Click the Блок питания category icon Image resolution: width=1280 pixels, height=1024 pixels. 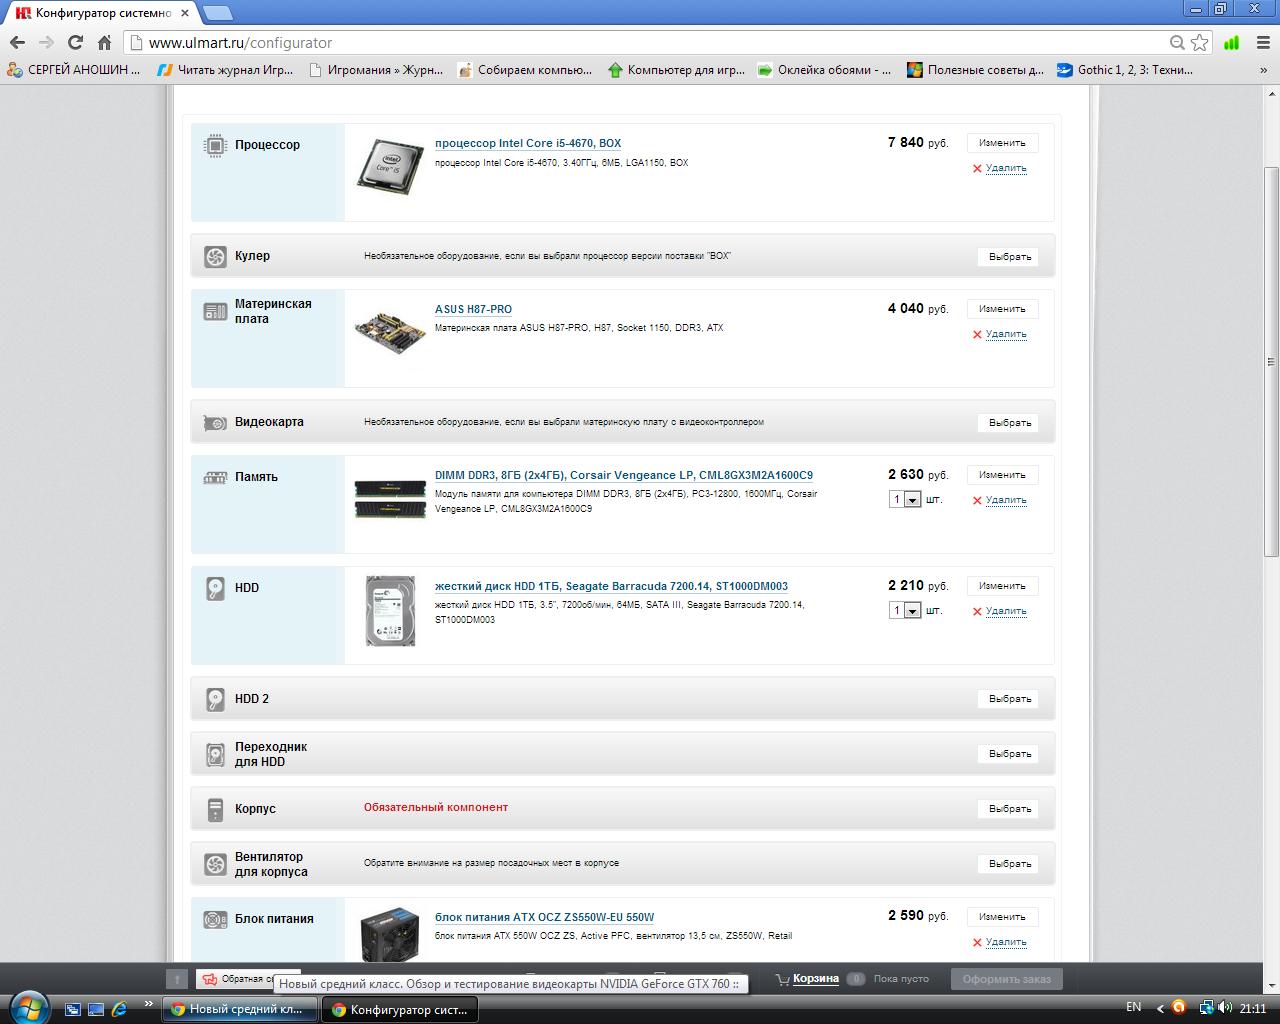215,920
